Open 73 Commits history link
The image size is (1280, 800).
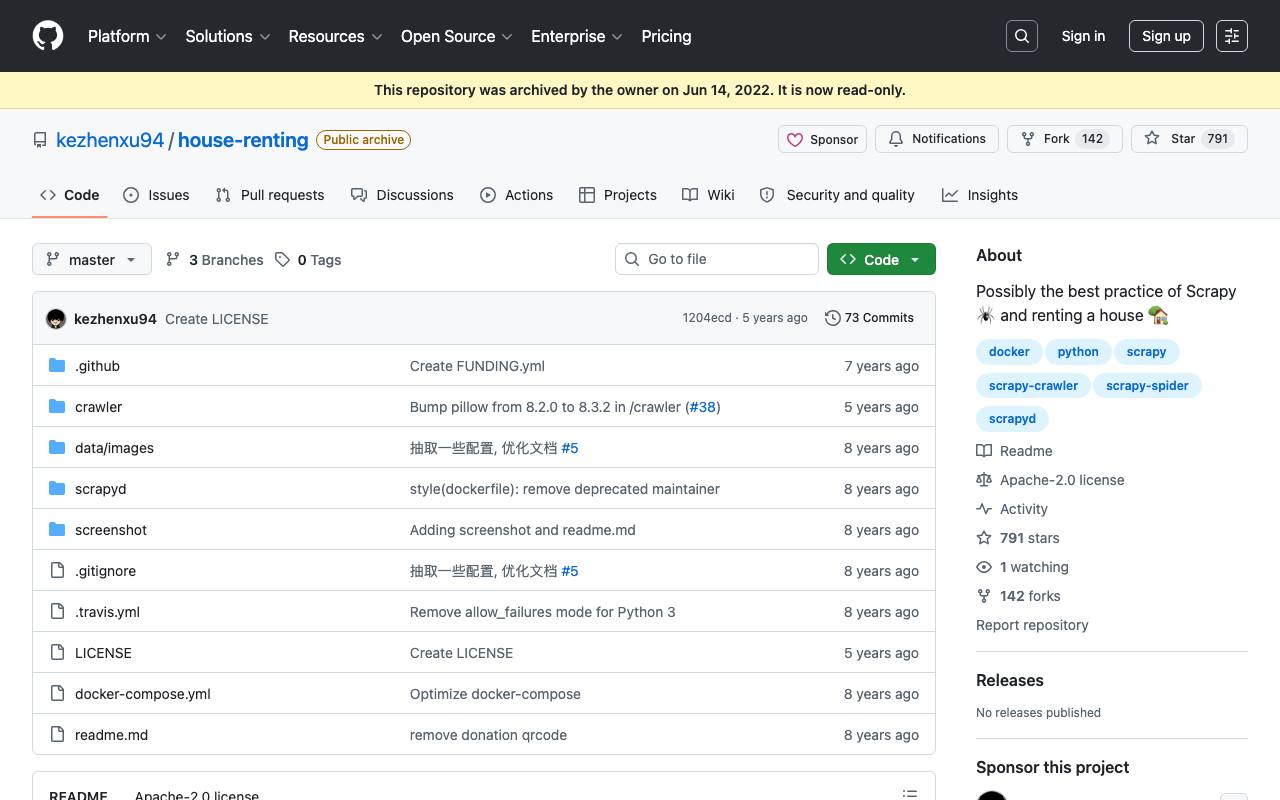(869, 318)
